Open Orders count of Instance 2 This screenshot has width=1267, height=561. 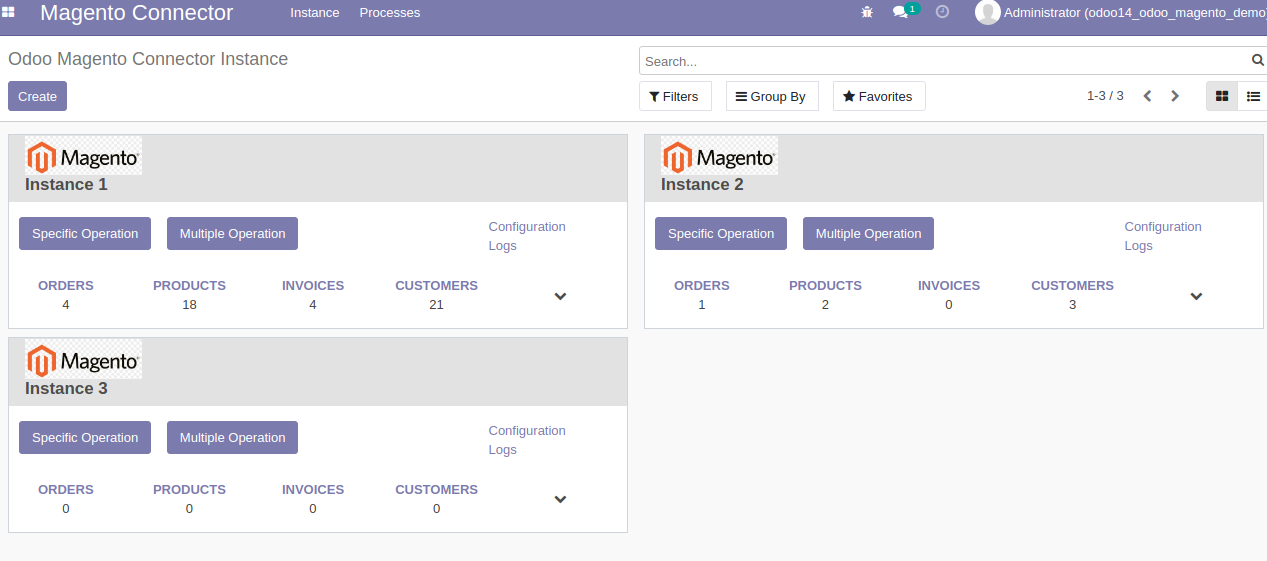click(702, 295)
